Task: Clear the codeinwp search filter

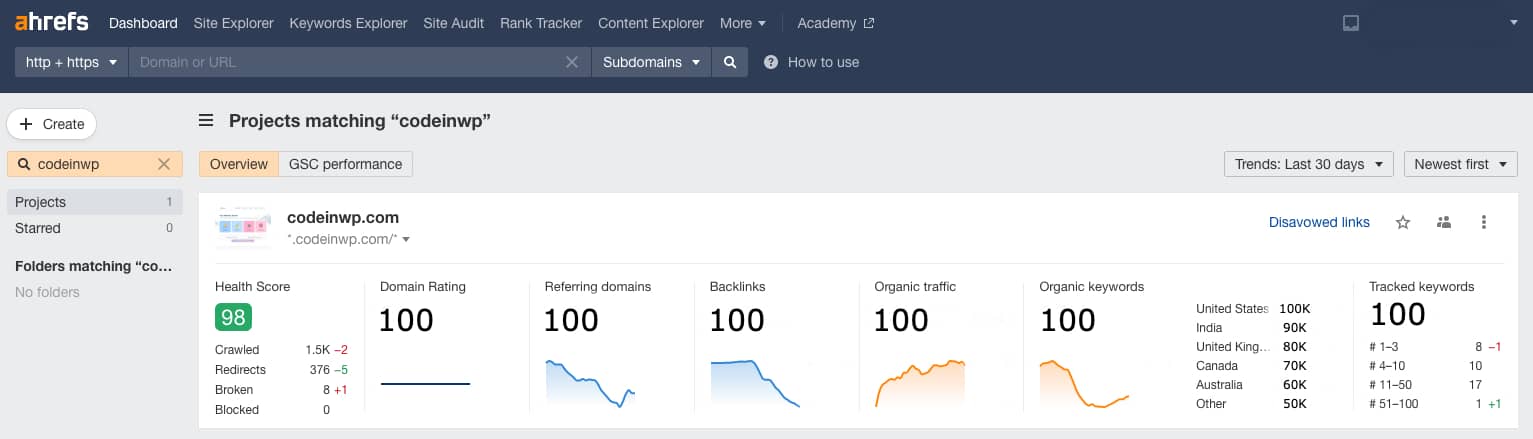Action: coord(165,164)
